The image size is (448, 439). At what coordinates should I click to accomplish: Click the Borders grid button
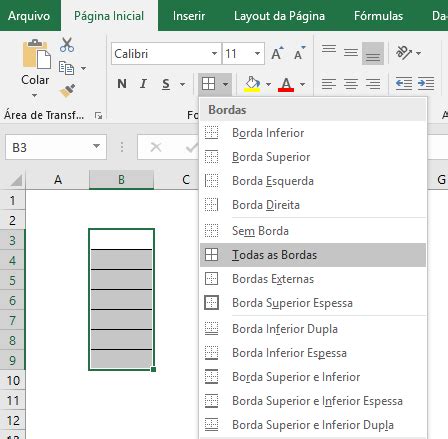pyautogui.click(x=208, y=84)
